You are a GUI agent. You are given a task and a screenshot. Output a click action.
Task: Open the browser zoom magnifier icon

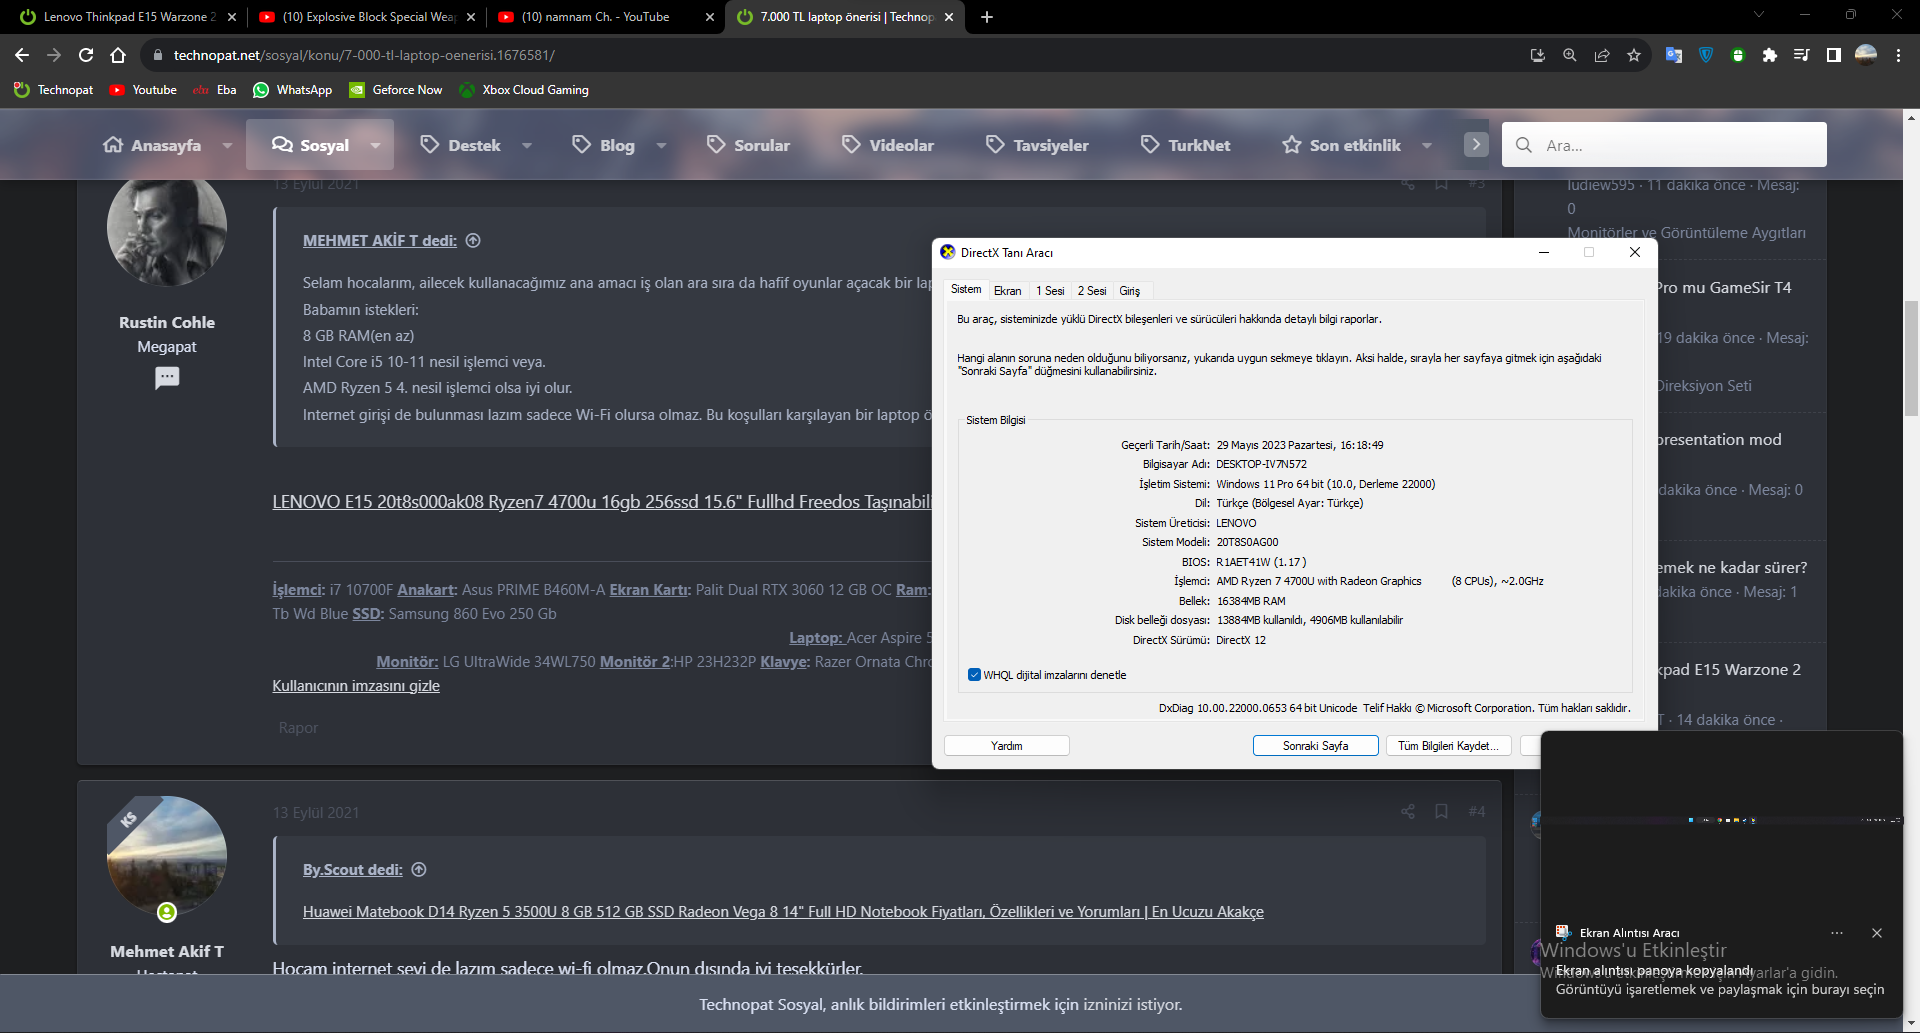pyautogui.click(x=1570, y=55)
